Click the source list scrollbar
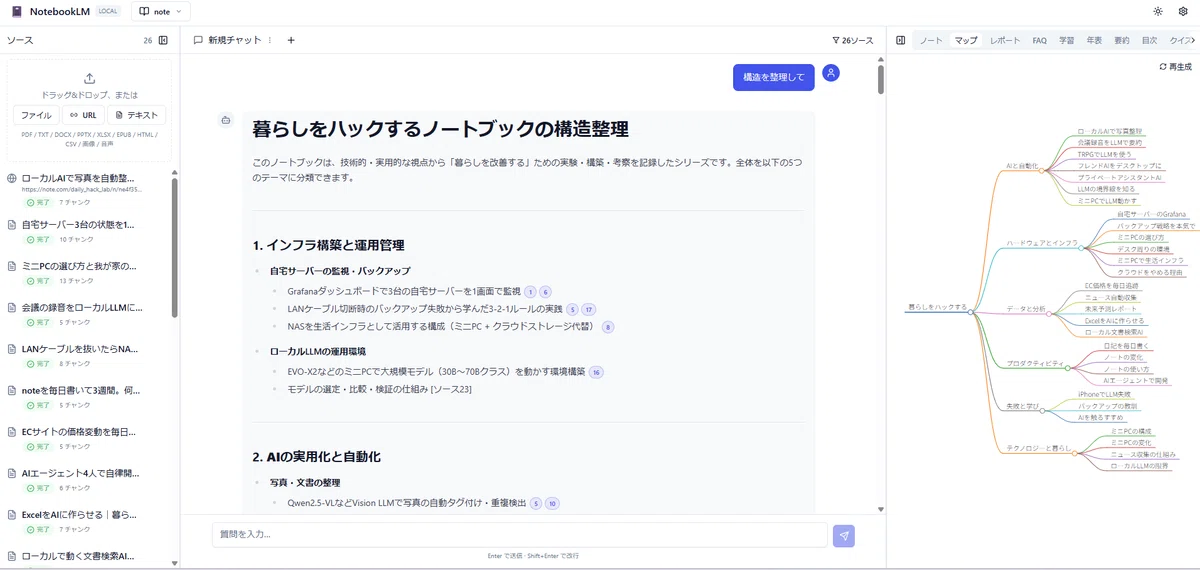 [x=175, y=250]
